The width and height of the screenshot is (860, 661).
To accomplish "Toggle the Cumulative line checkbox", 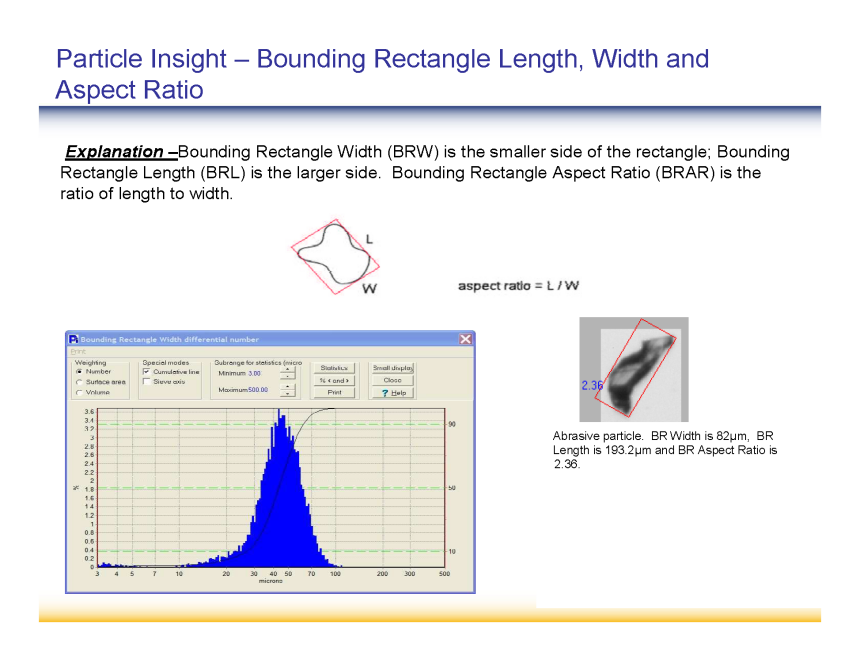I will (x=148, y=371).
